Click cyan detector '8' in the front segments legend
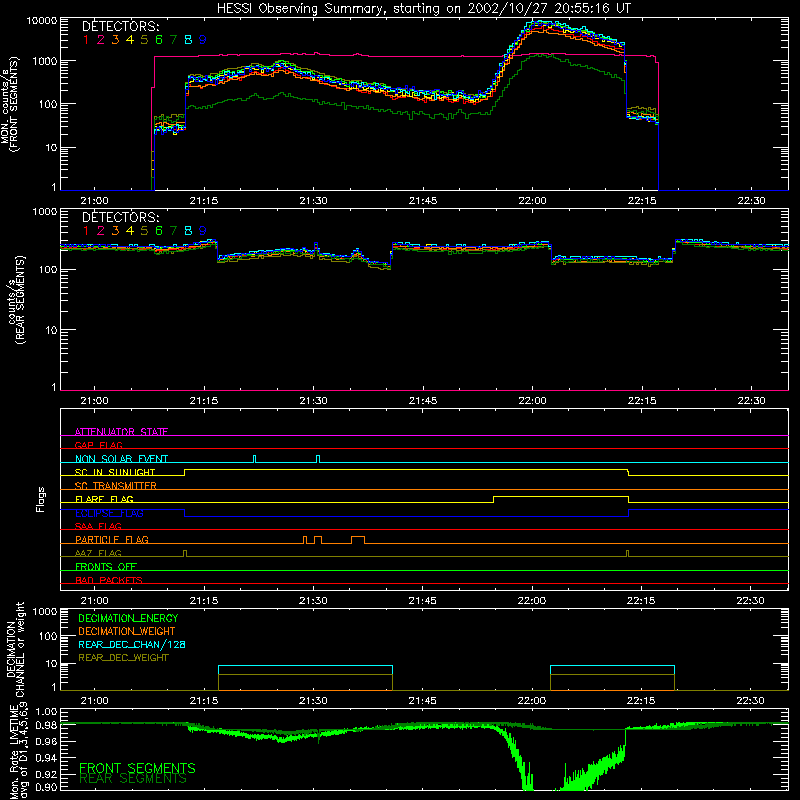 coord(188,40)
